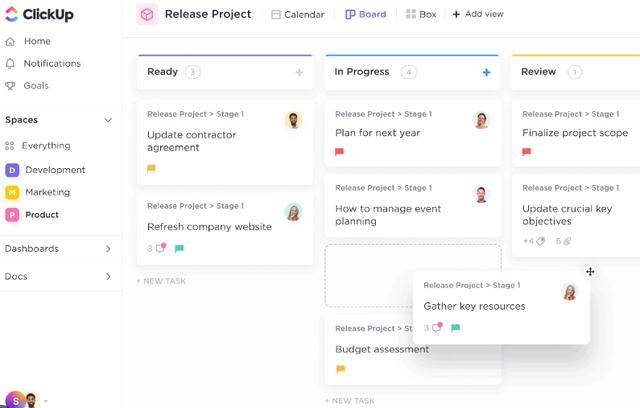Open the Development space
640x408 pixels.
(55, 170)
